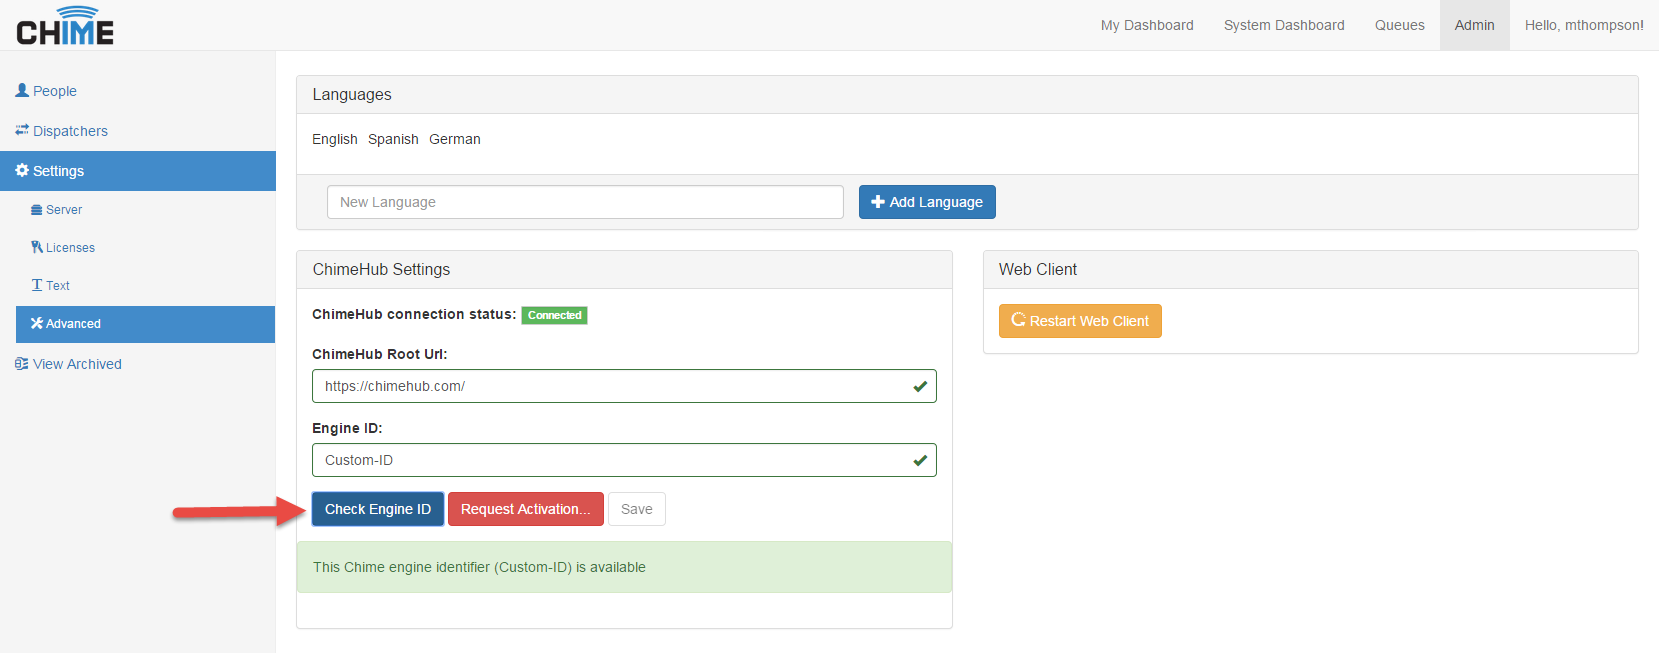Click the plus icon on Add Language
This screenshot has height=653, width=1659.
[x=878, y=202]
